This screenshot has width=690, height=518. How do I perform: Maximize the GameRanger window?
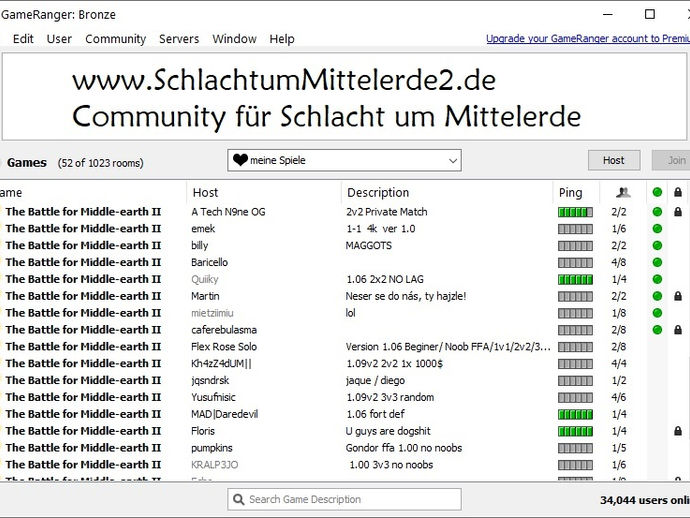(650, 14)
